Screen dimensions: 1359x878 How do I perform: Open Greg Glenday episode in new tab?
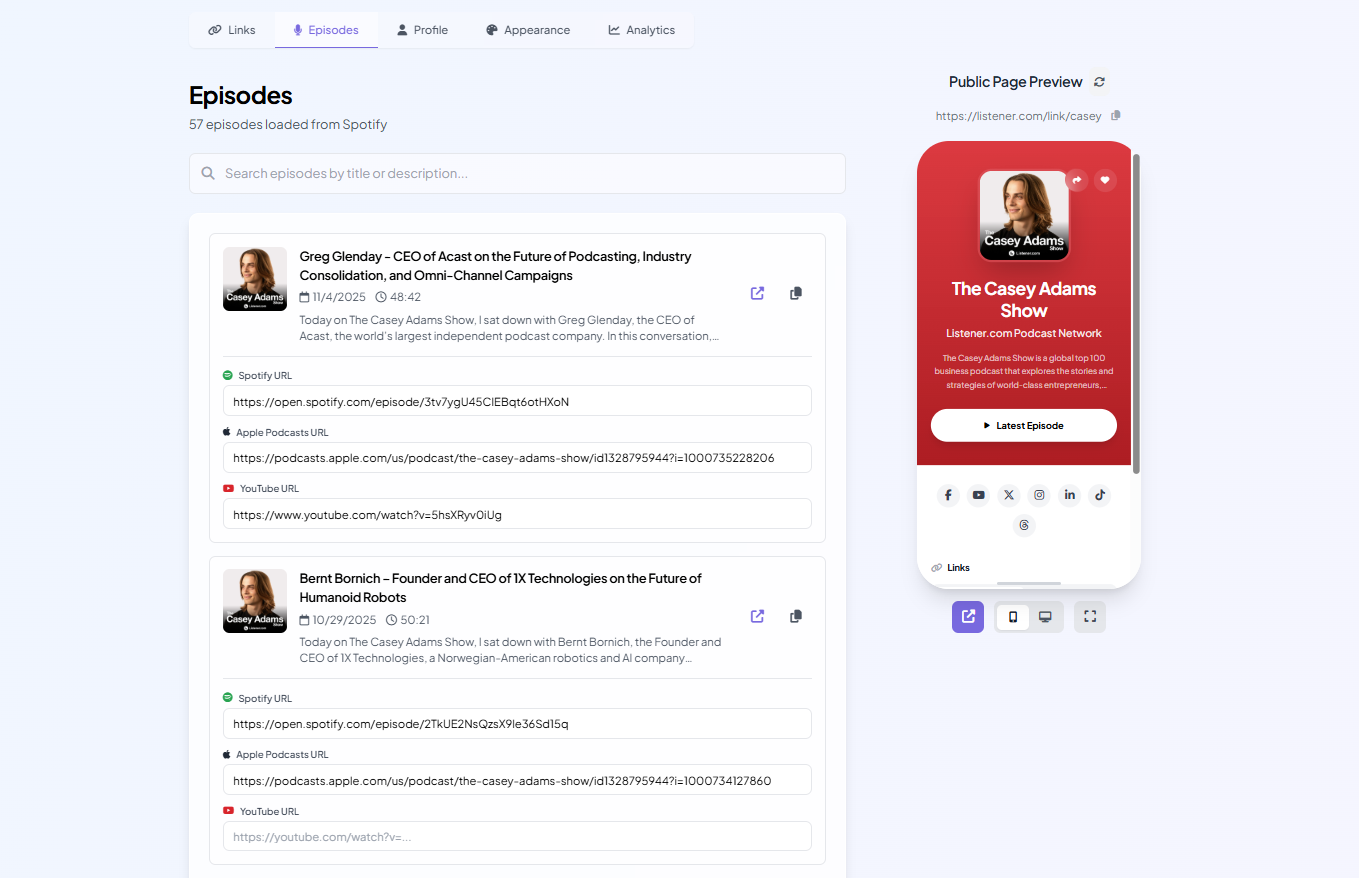pyautogui.click(x=757, y=293)
